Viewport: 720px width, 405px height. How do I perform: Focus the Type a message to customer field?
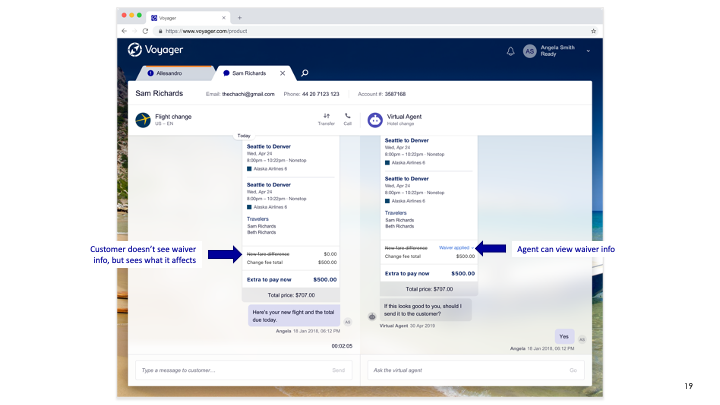244,370
